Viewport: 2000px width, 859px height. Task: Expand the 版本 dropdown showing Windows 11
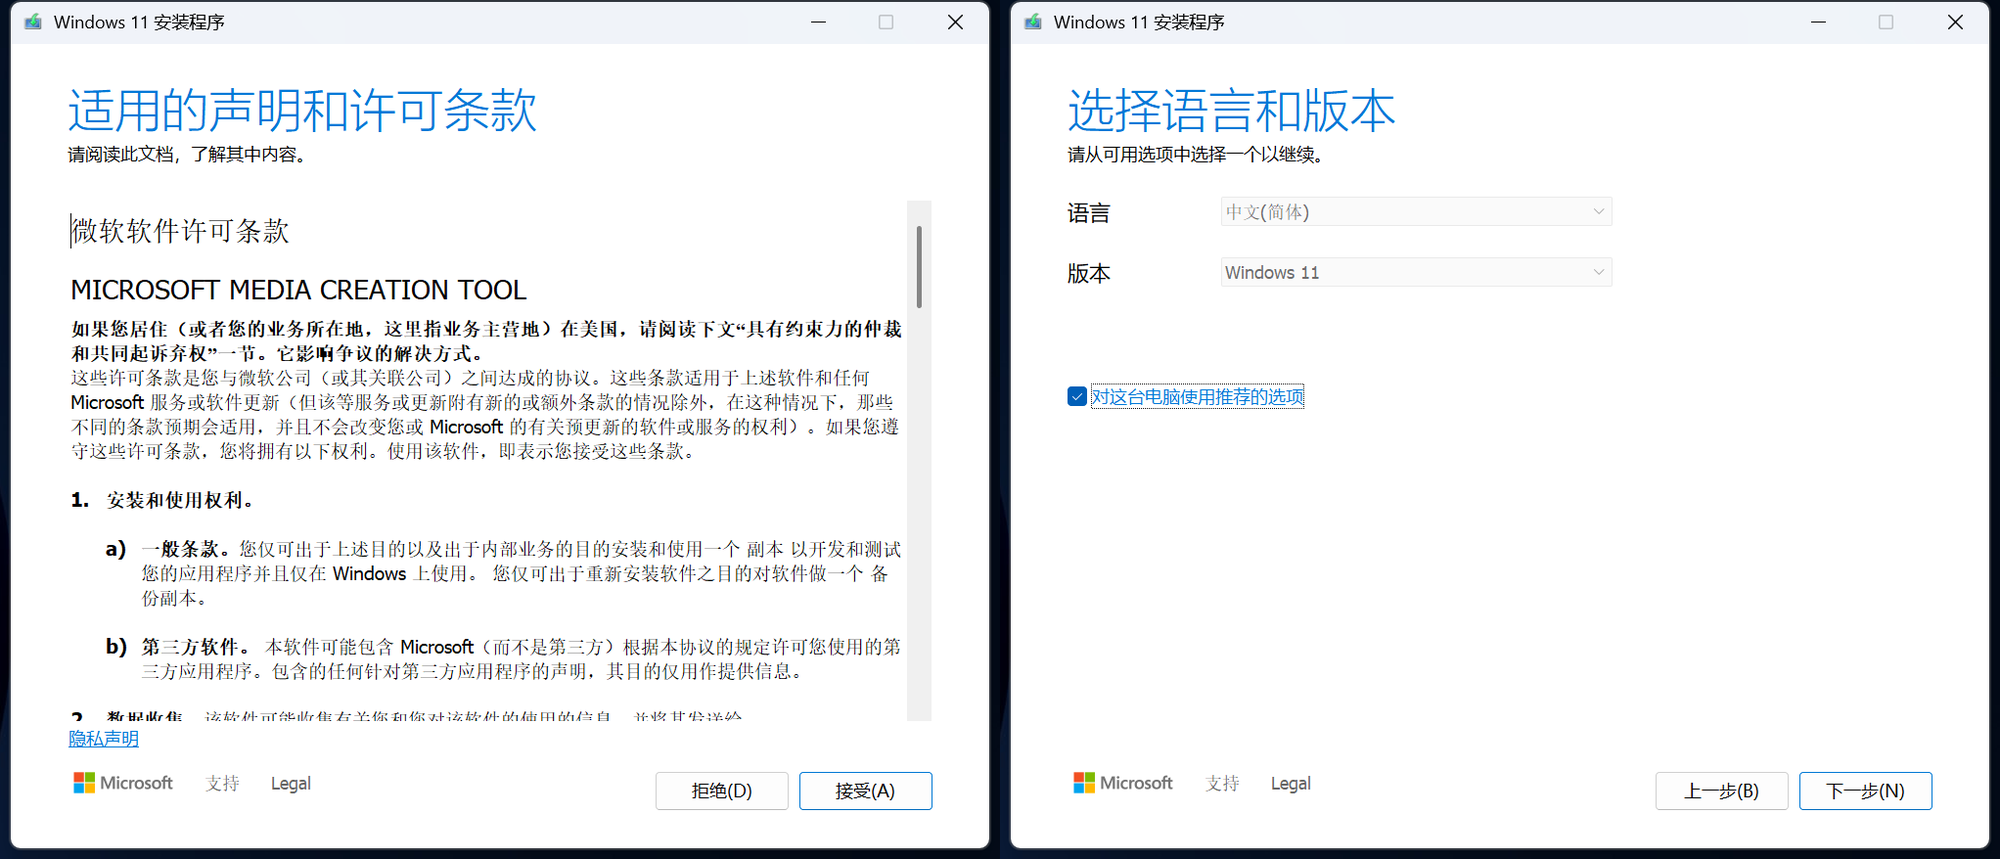[1415, 273]
